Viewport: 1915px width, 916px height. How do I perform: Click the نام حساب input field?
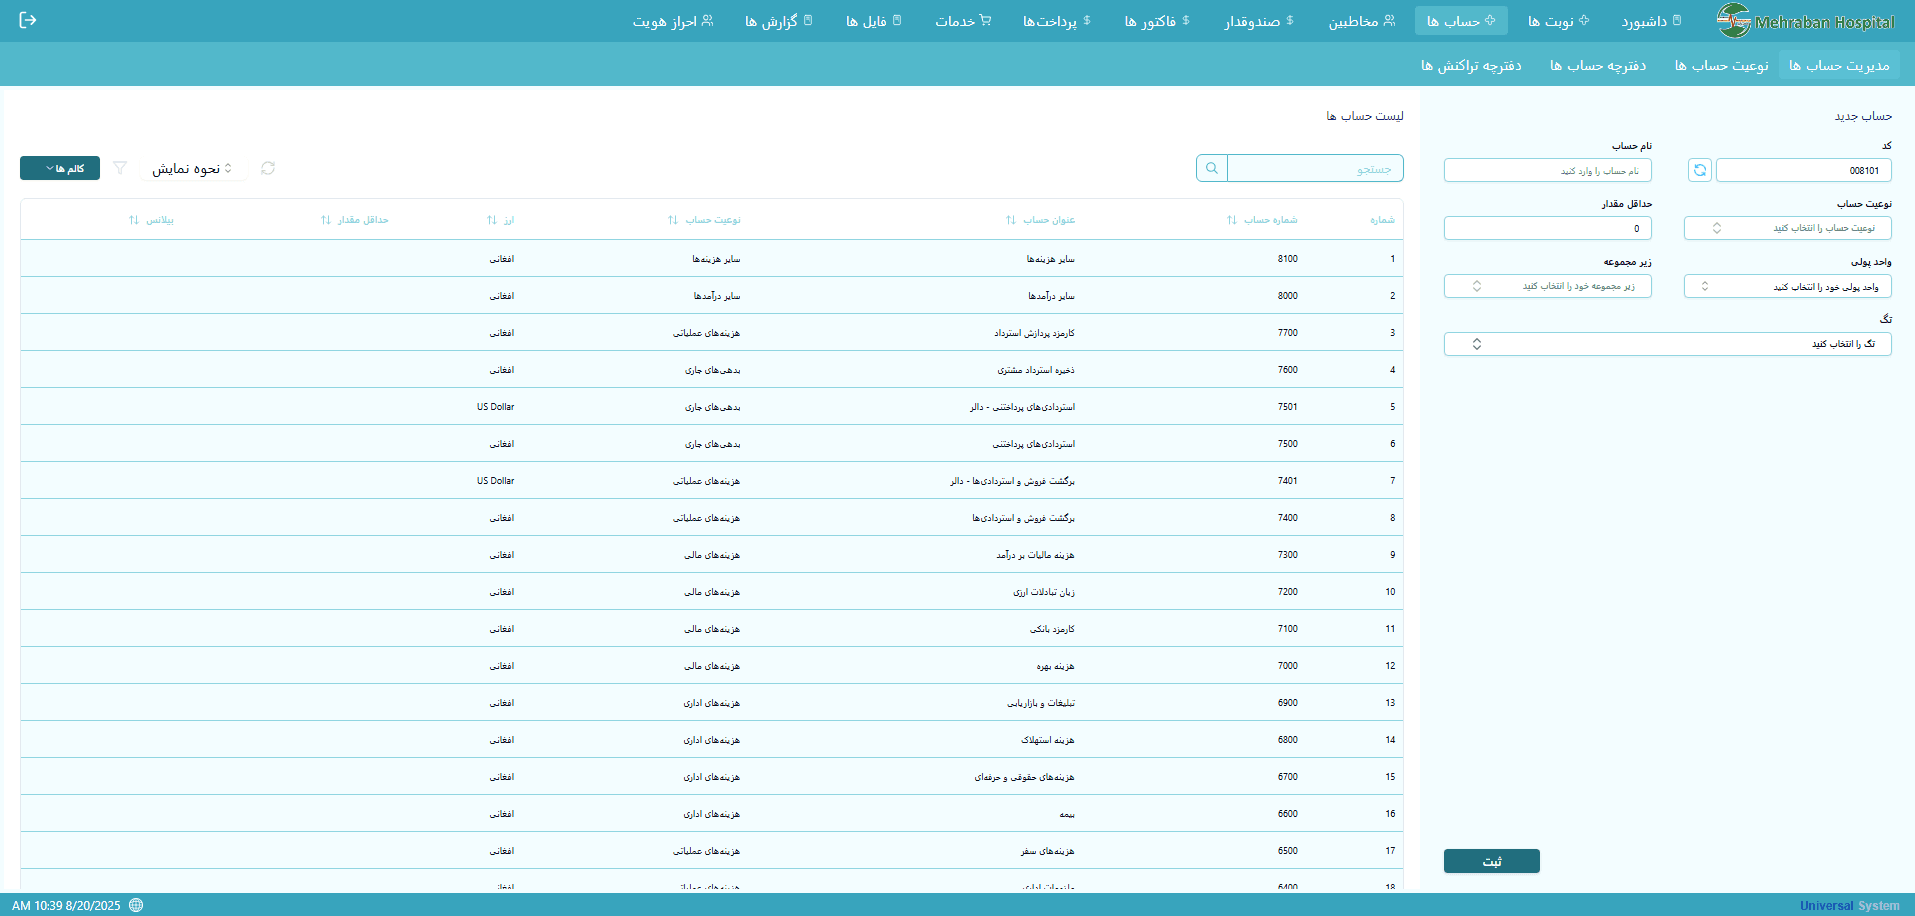tap(1547, 170)
